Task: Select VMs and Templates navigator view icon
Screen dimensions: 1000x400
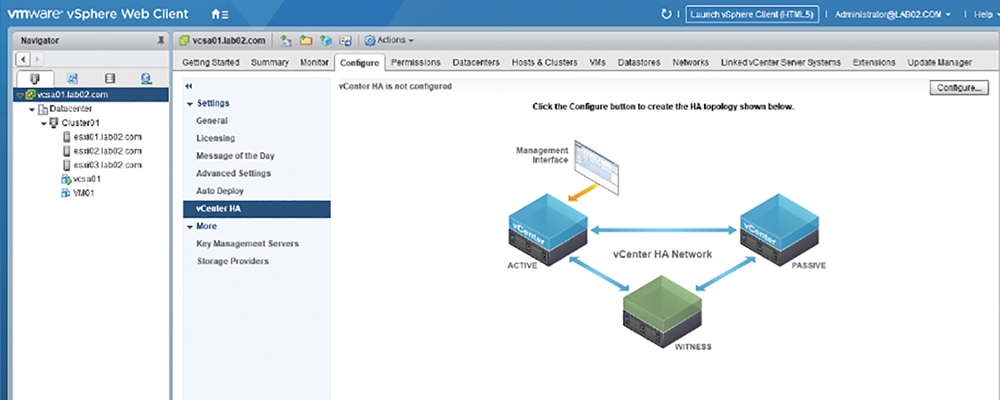Action: coord(72,78)
